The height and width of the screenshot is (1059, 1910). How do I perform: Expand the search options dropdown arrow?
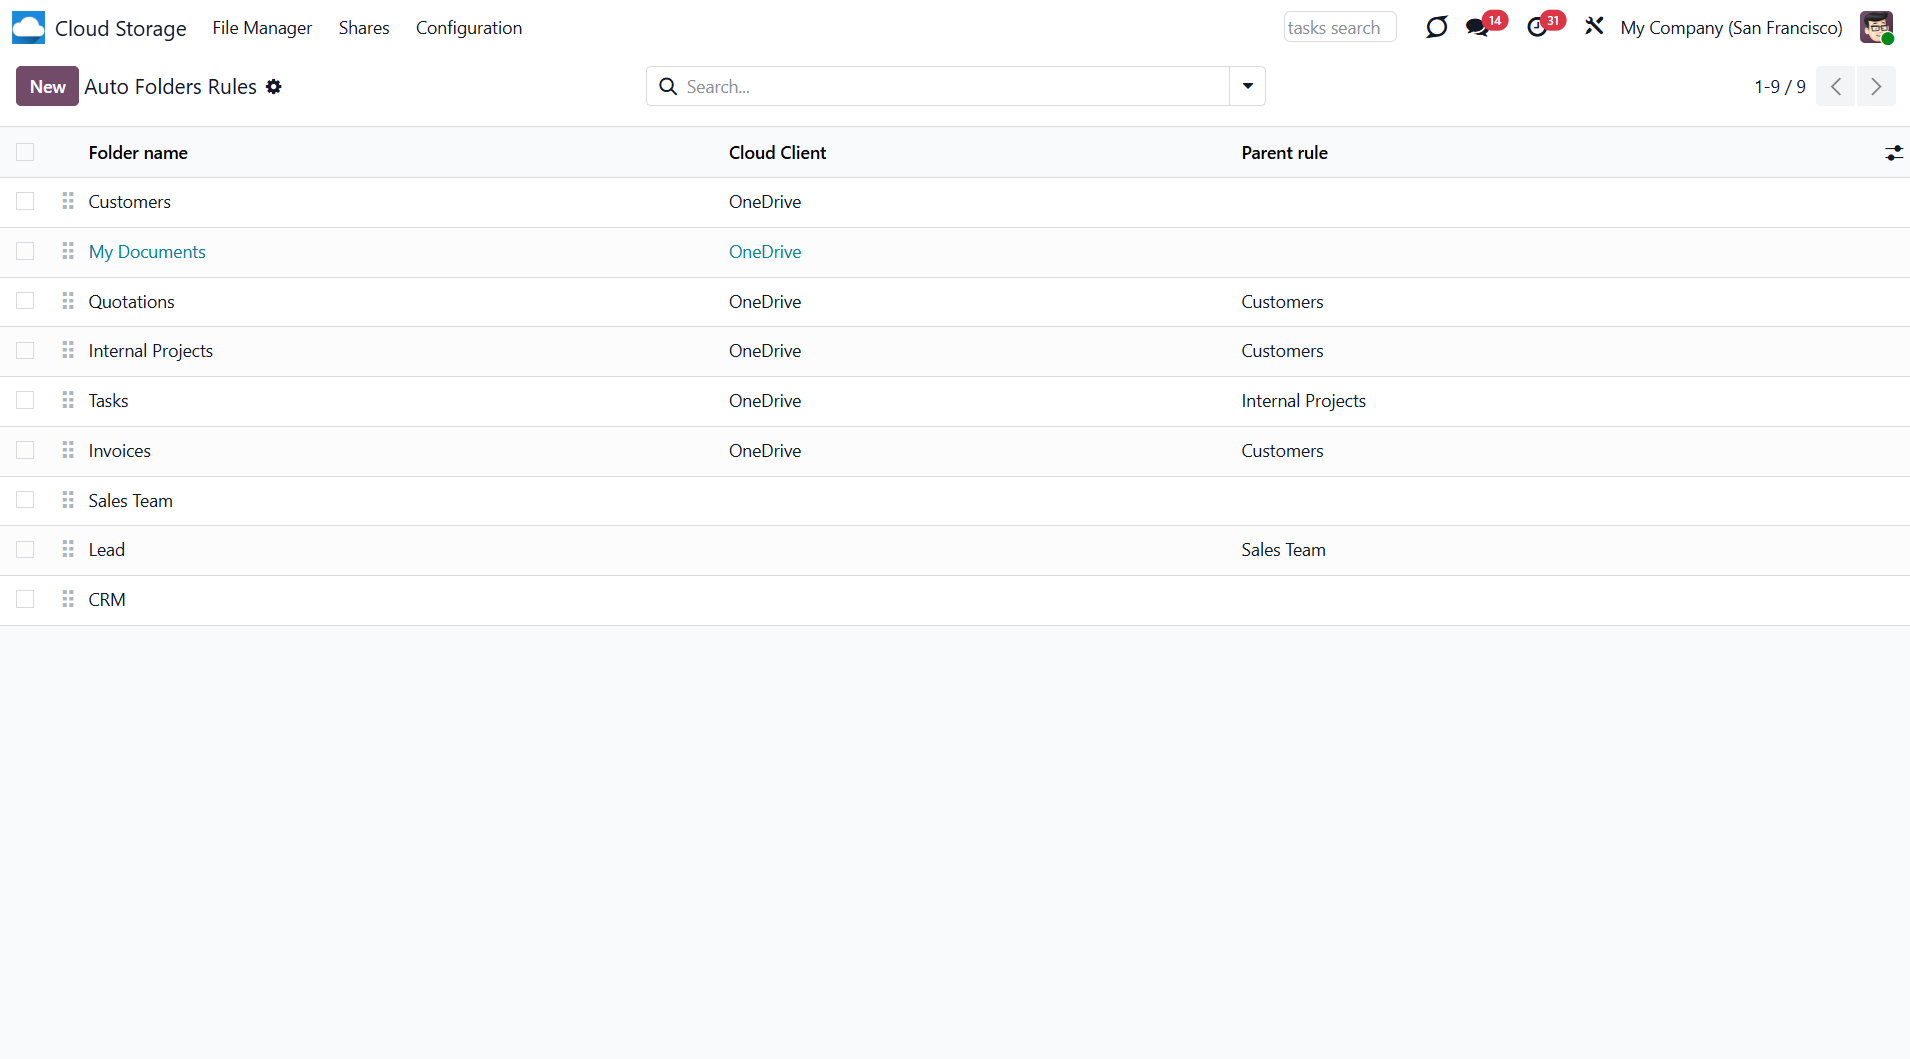[x=1247, y=87]
